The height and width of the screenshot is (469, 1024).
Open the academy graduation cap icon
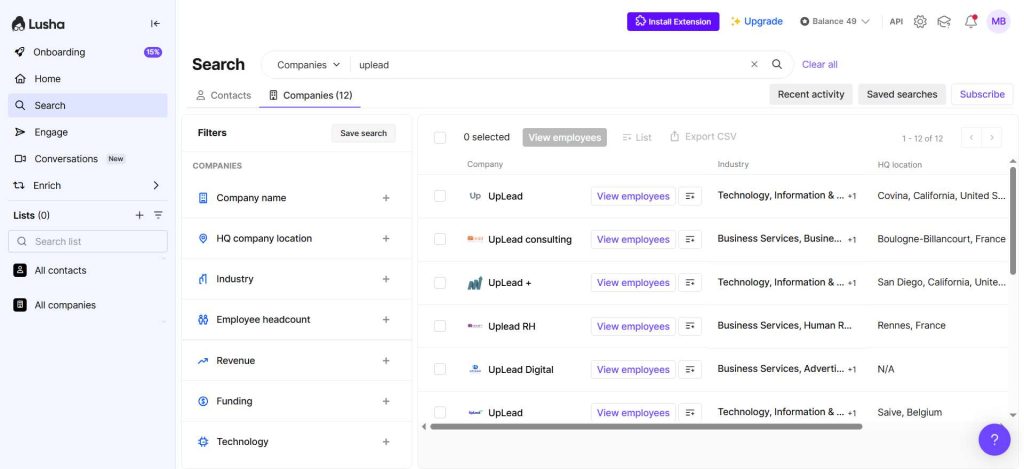944,22
